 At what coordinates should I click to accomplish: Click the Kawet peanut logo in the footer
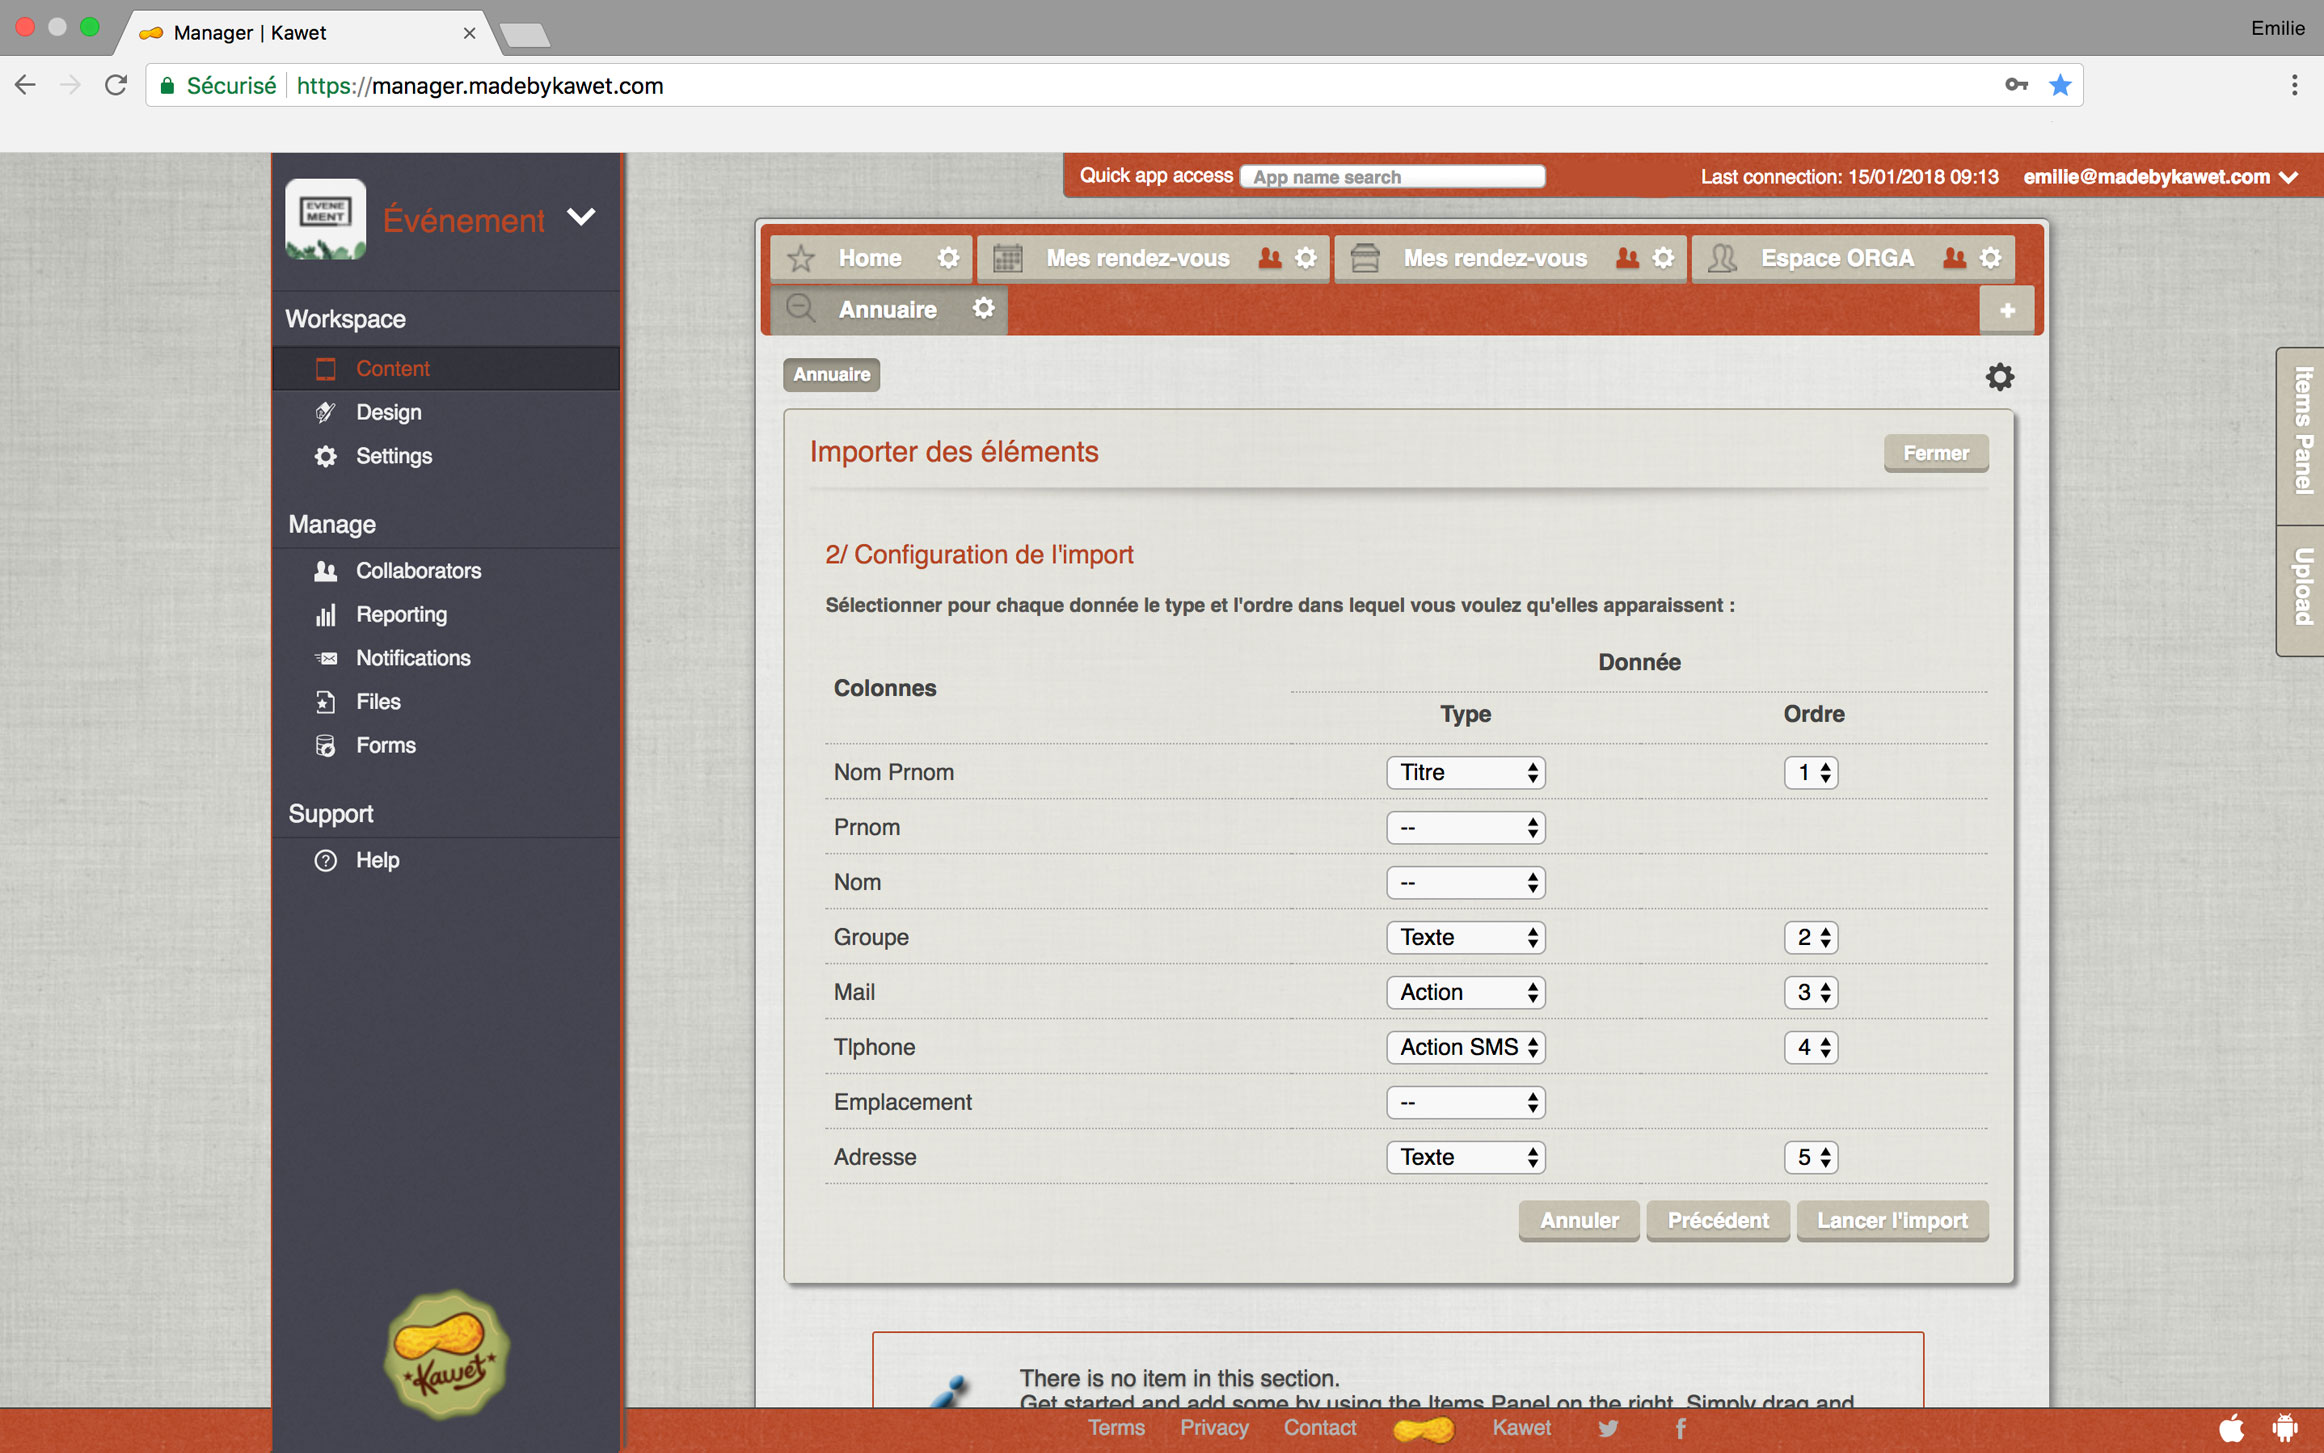pyautogui.click(x=1424, y=1428)
